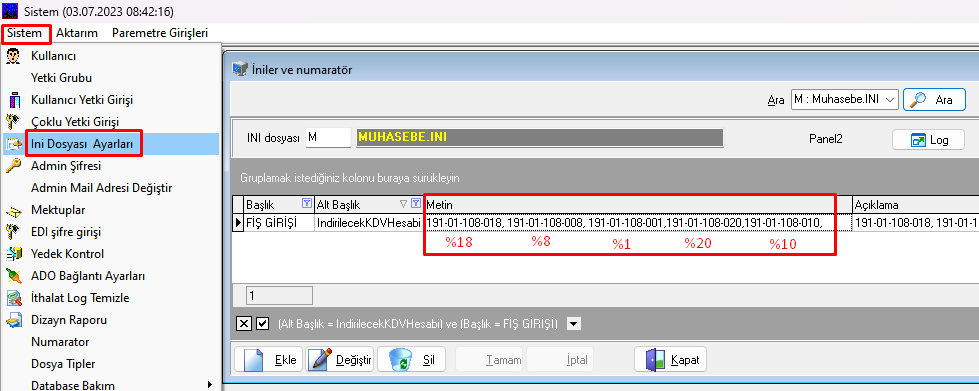Click the Log button

click(928, 141)
